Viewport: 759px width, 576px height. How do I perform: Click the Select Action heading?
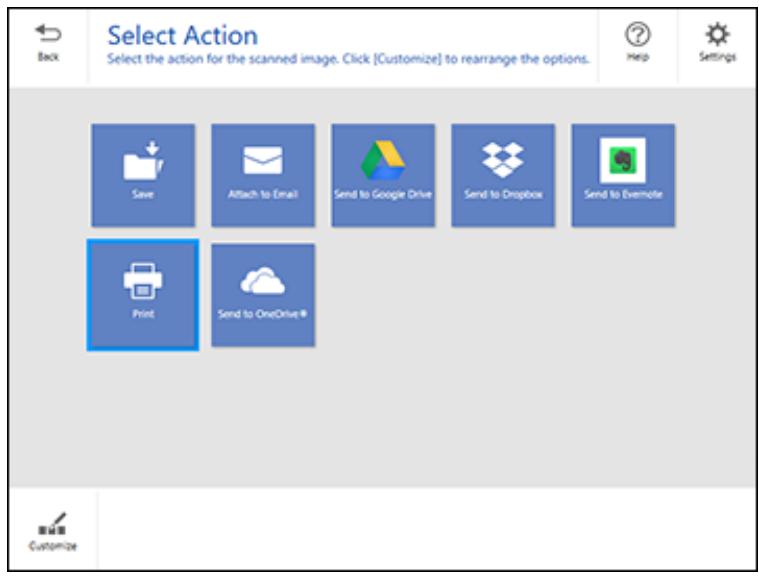tap(182, 36)
